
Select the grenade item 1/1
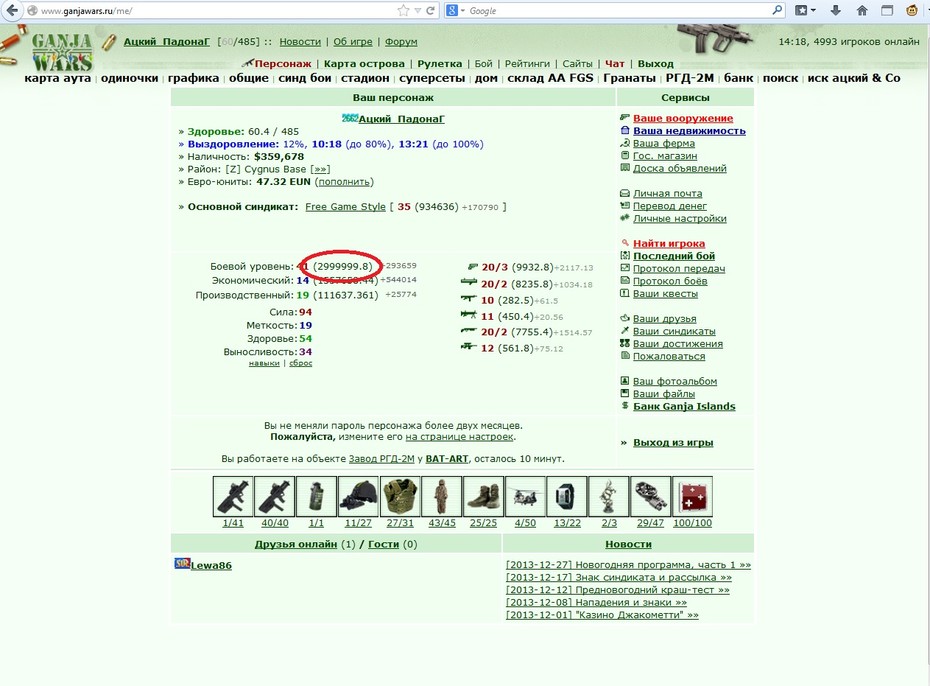point(316,496)
